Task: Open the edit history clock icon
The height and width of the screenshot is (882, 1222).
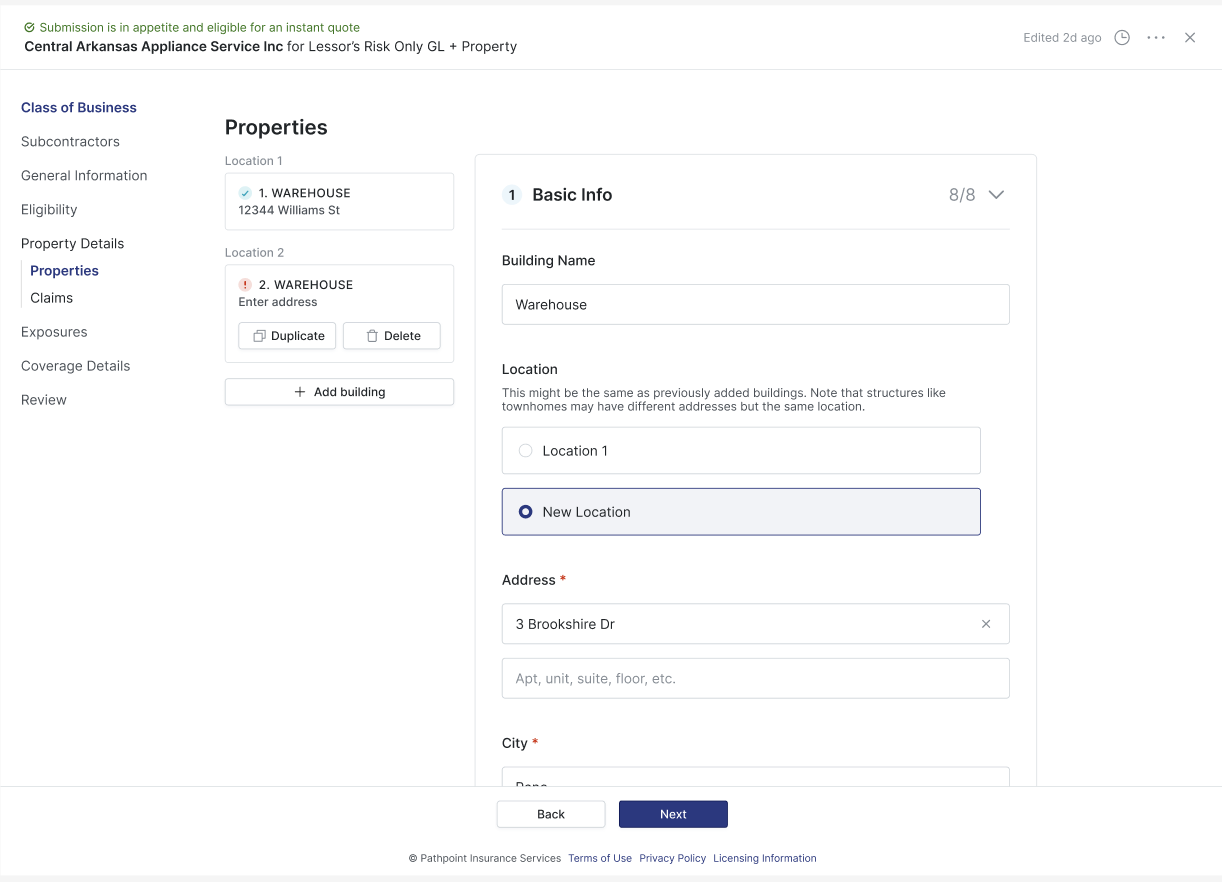Action: pyautogui.click(x=1122, y=38)
